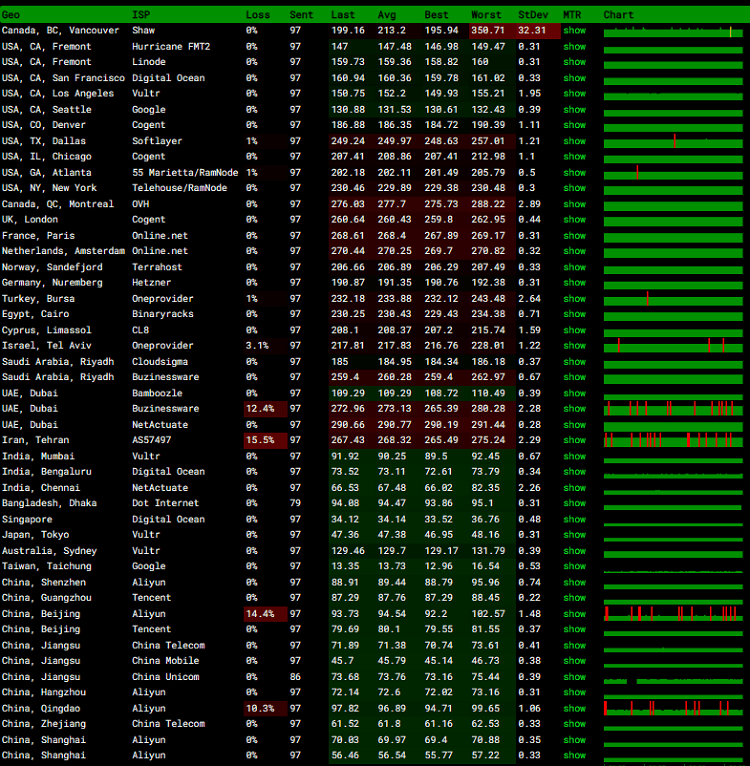
Task: Click the Jiangsu China Unicom chart
Action: point(673,681)
